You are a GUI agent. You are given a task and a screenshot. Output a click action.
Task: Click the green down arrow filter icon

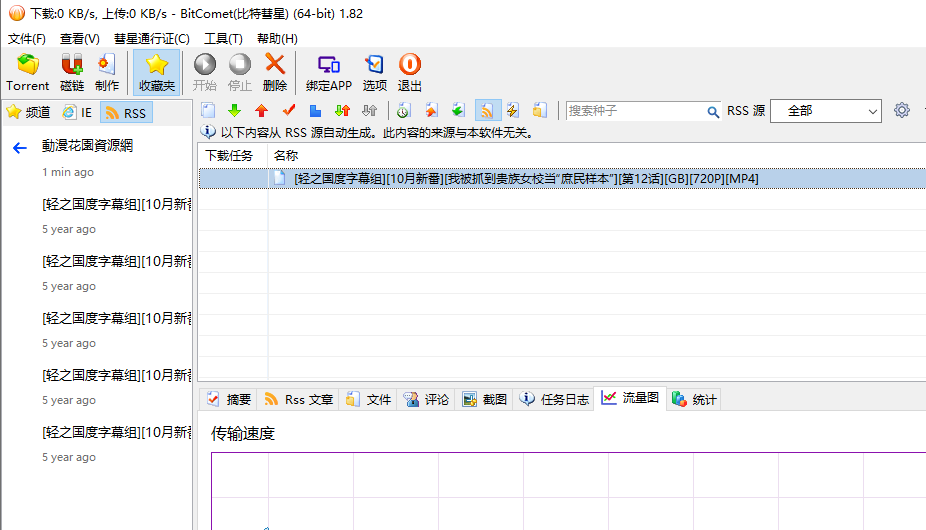click(235, 111)
